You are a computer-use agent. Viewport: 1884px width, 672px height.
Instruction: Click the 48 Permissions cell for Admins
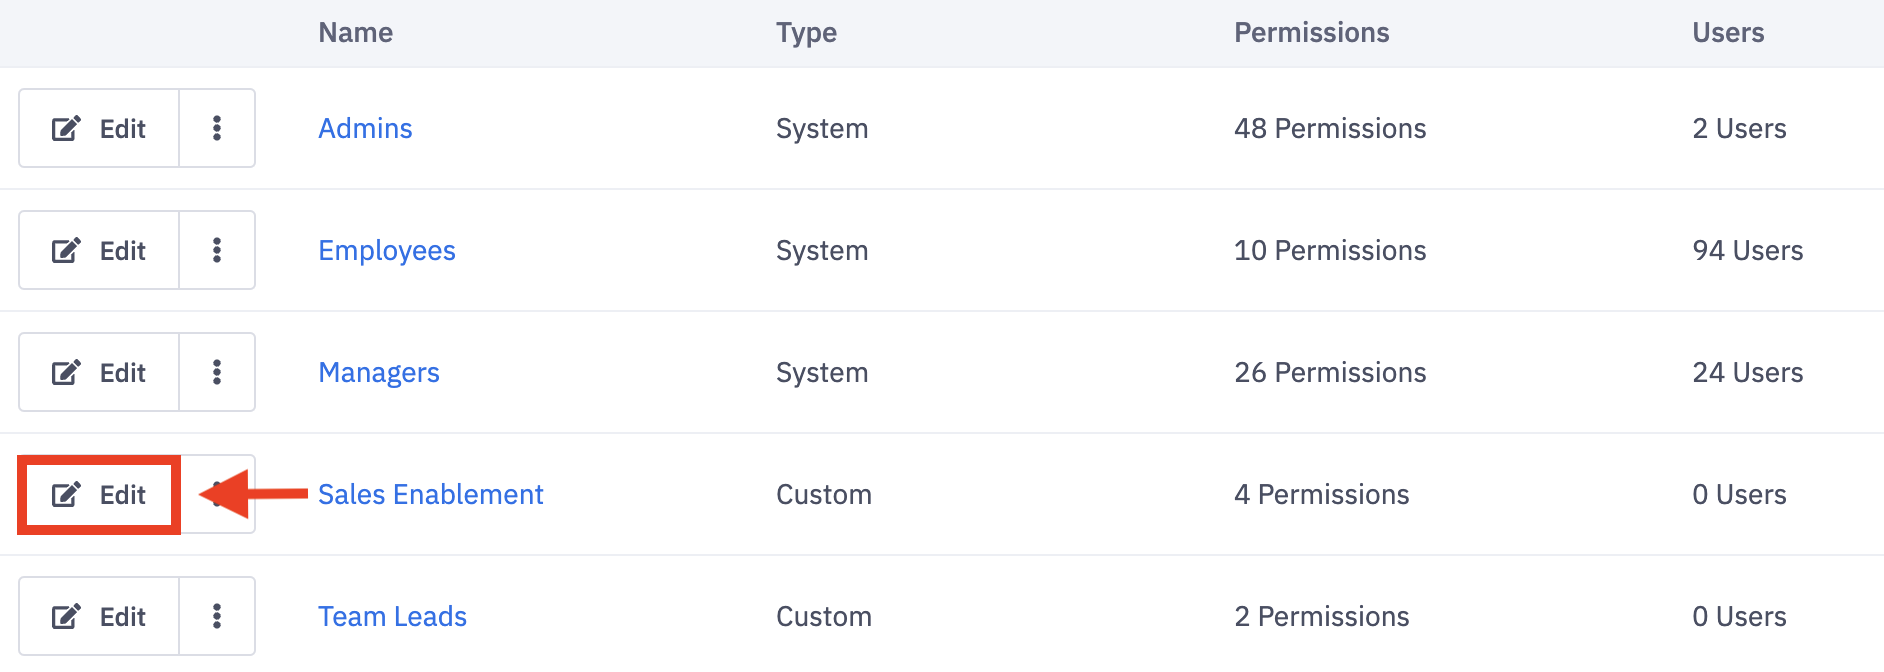tap(1329, 128)
